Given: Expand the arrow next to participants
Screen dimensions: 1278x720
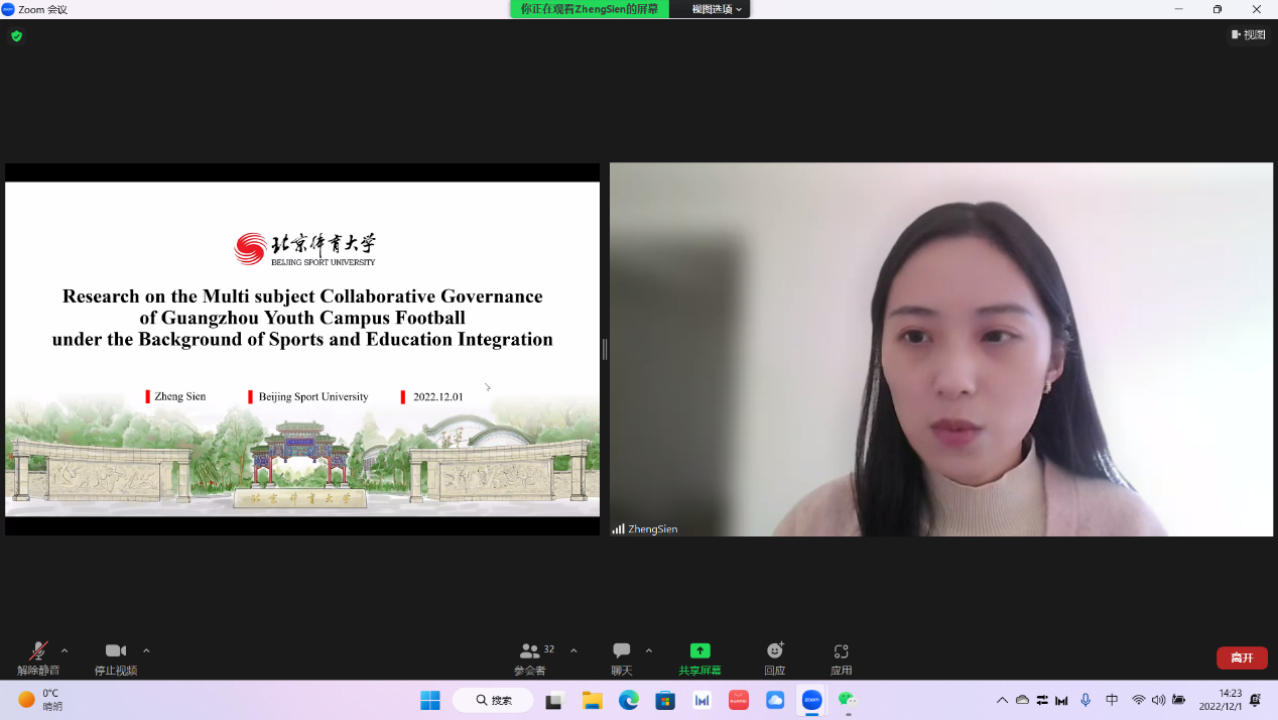Looking at the screenshot, I should point(574,651).
